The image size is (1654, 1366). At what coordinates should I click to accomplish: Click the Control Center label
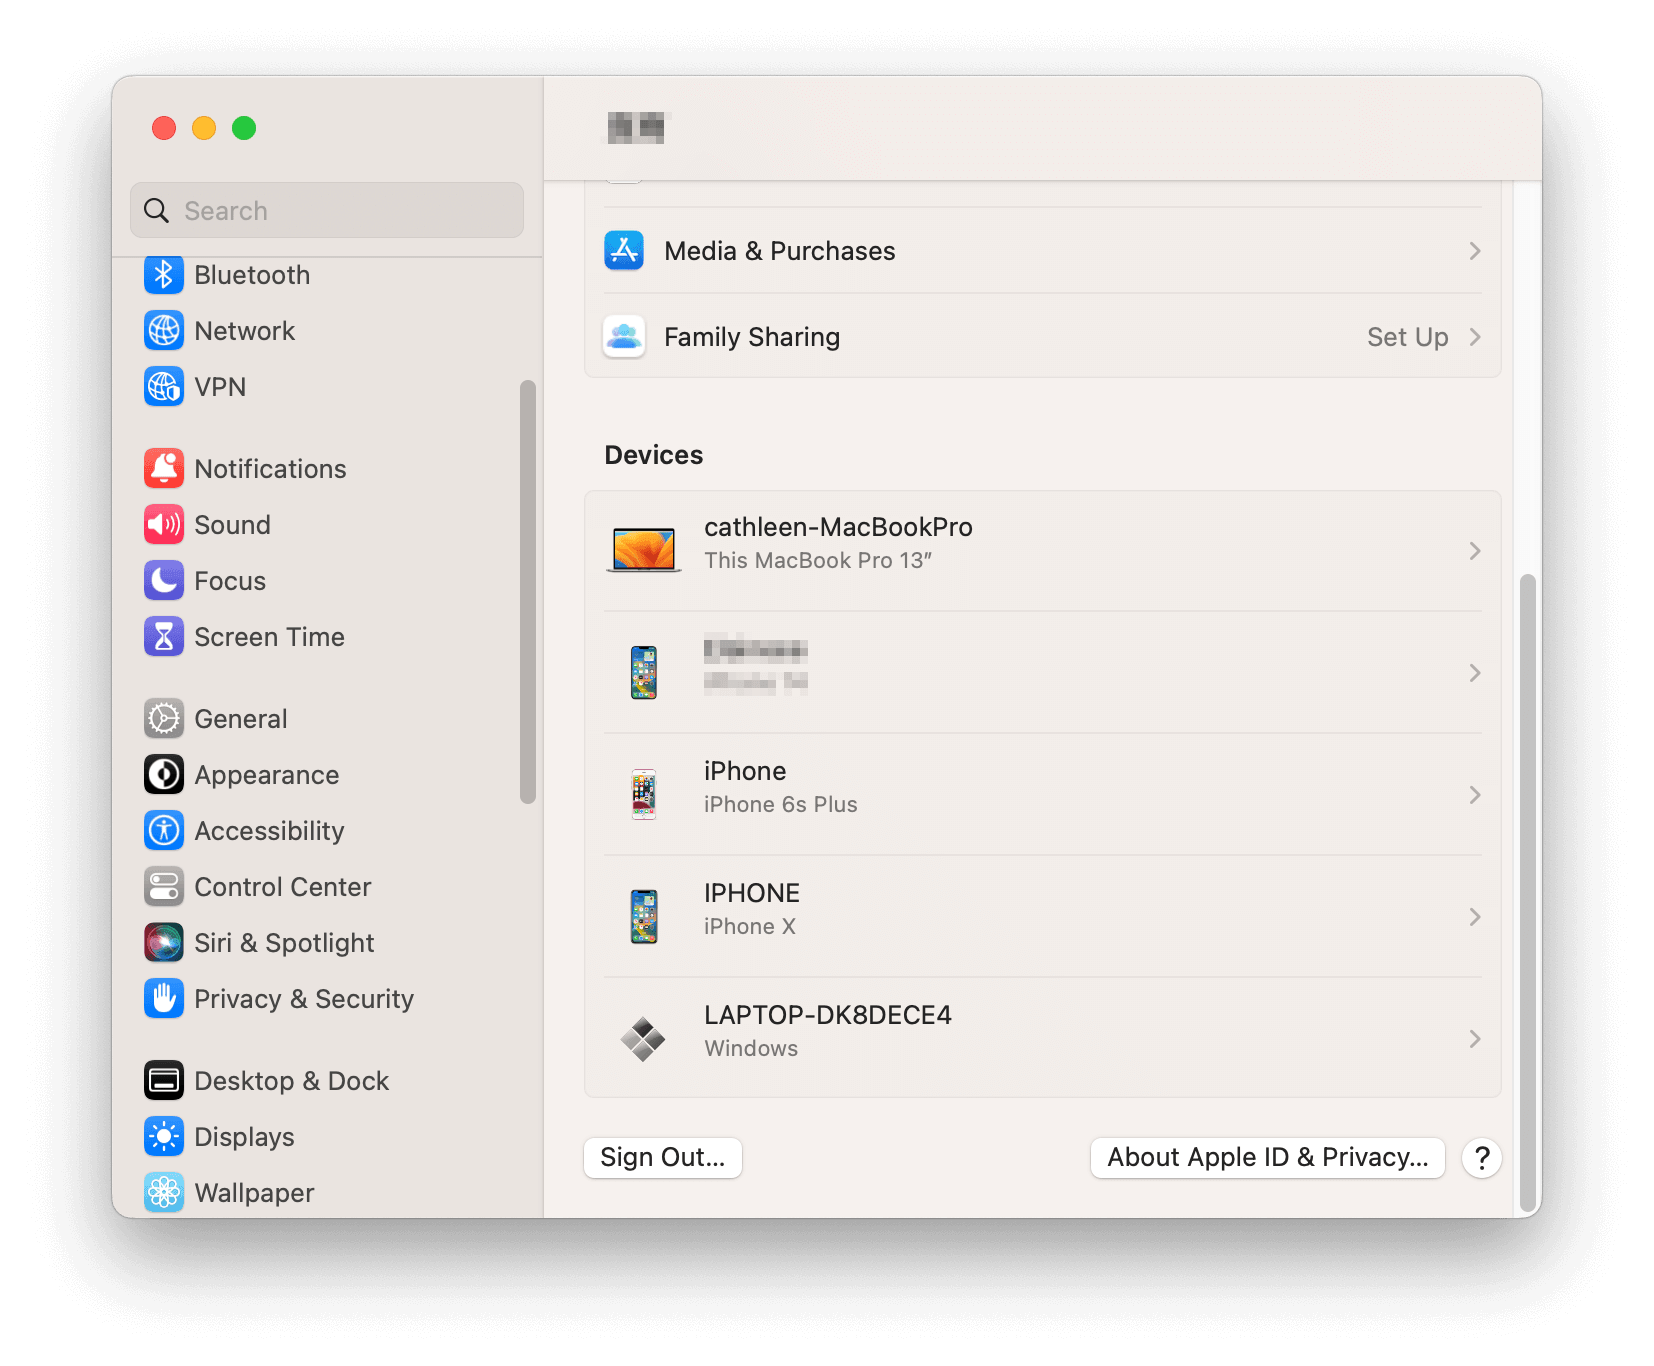pyautogui.click(x=283, y=887)
